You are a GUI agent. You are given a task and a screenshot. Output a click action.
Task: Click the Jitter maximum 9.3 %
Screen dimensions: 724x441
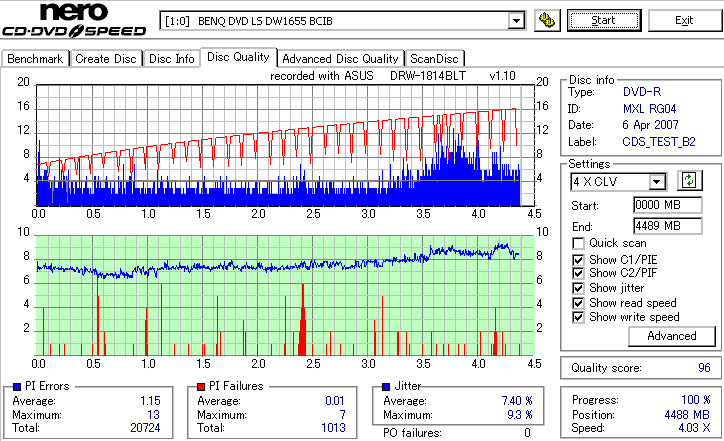coord(519,415)
